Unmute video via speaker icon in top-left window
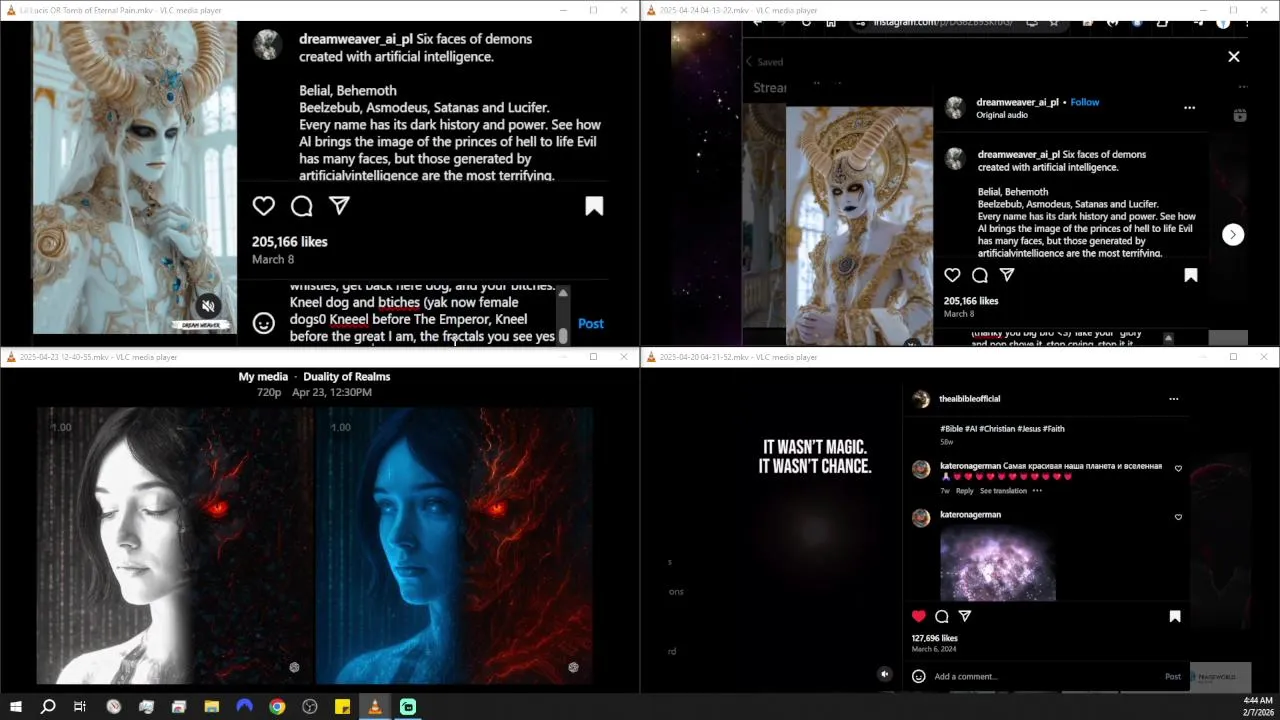1280x720 pixels. click(208, 306)
